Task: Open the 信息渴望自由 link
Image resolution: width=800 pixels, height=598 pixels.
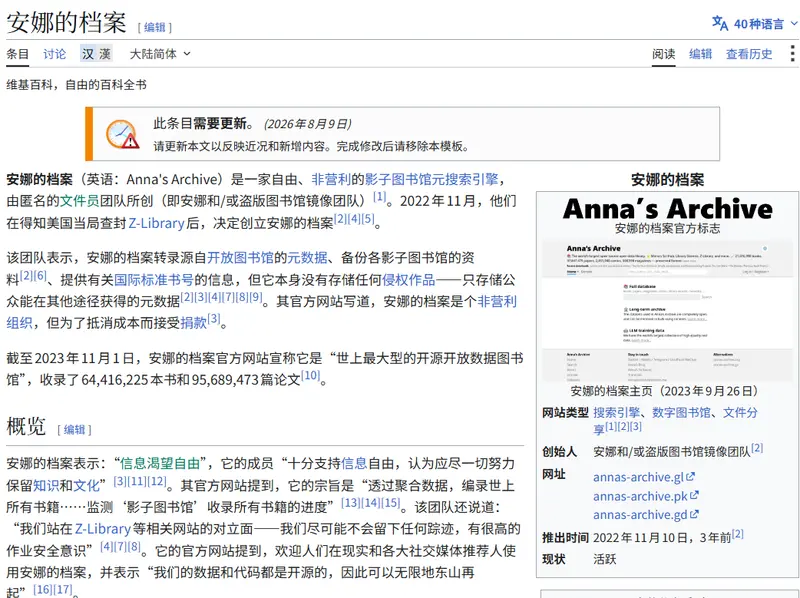Action: pyautogui.click(x=160, y=463)
